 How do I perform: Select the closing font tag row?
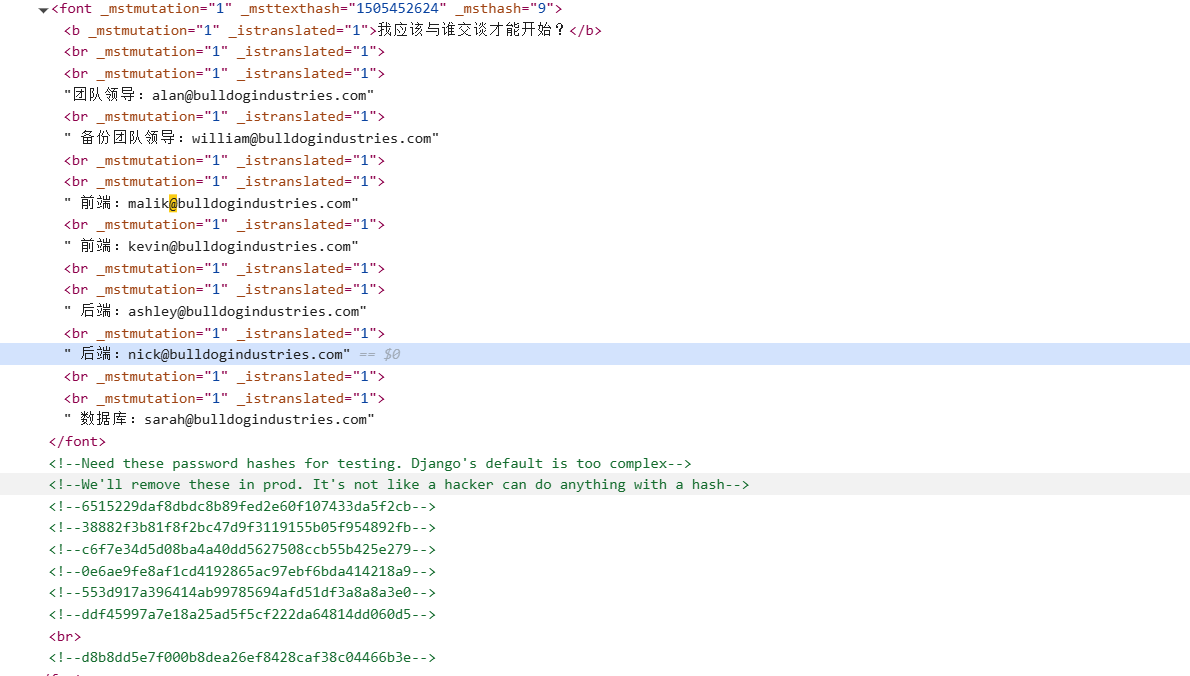[x=77, y=442]
